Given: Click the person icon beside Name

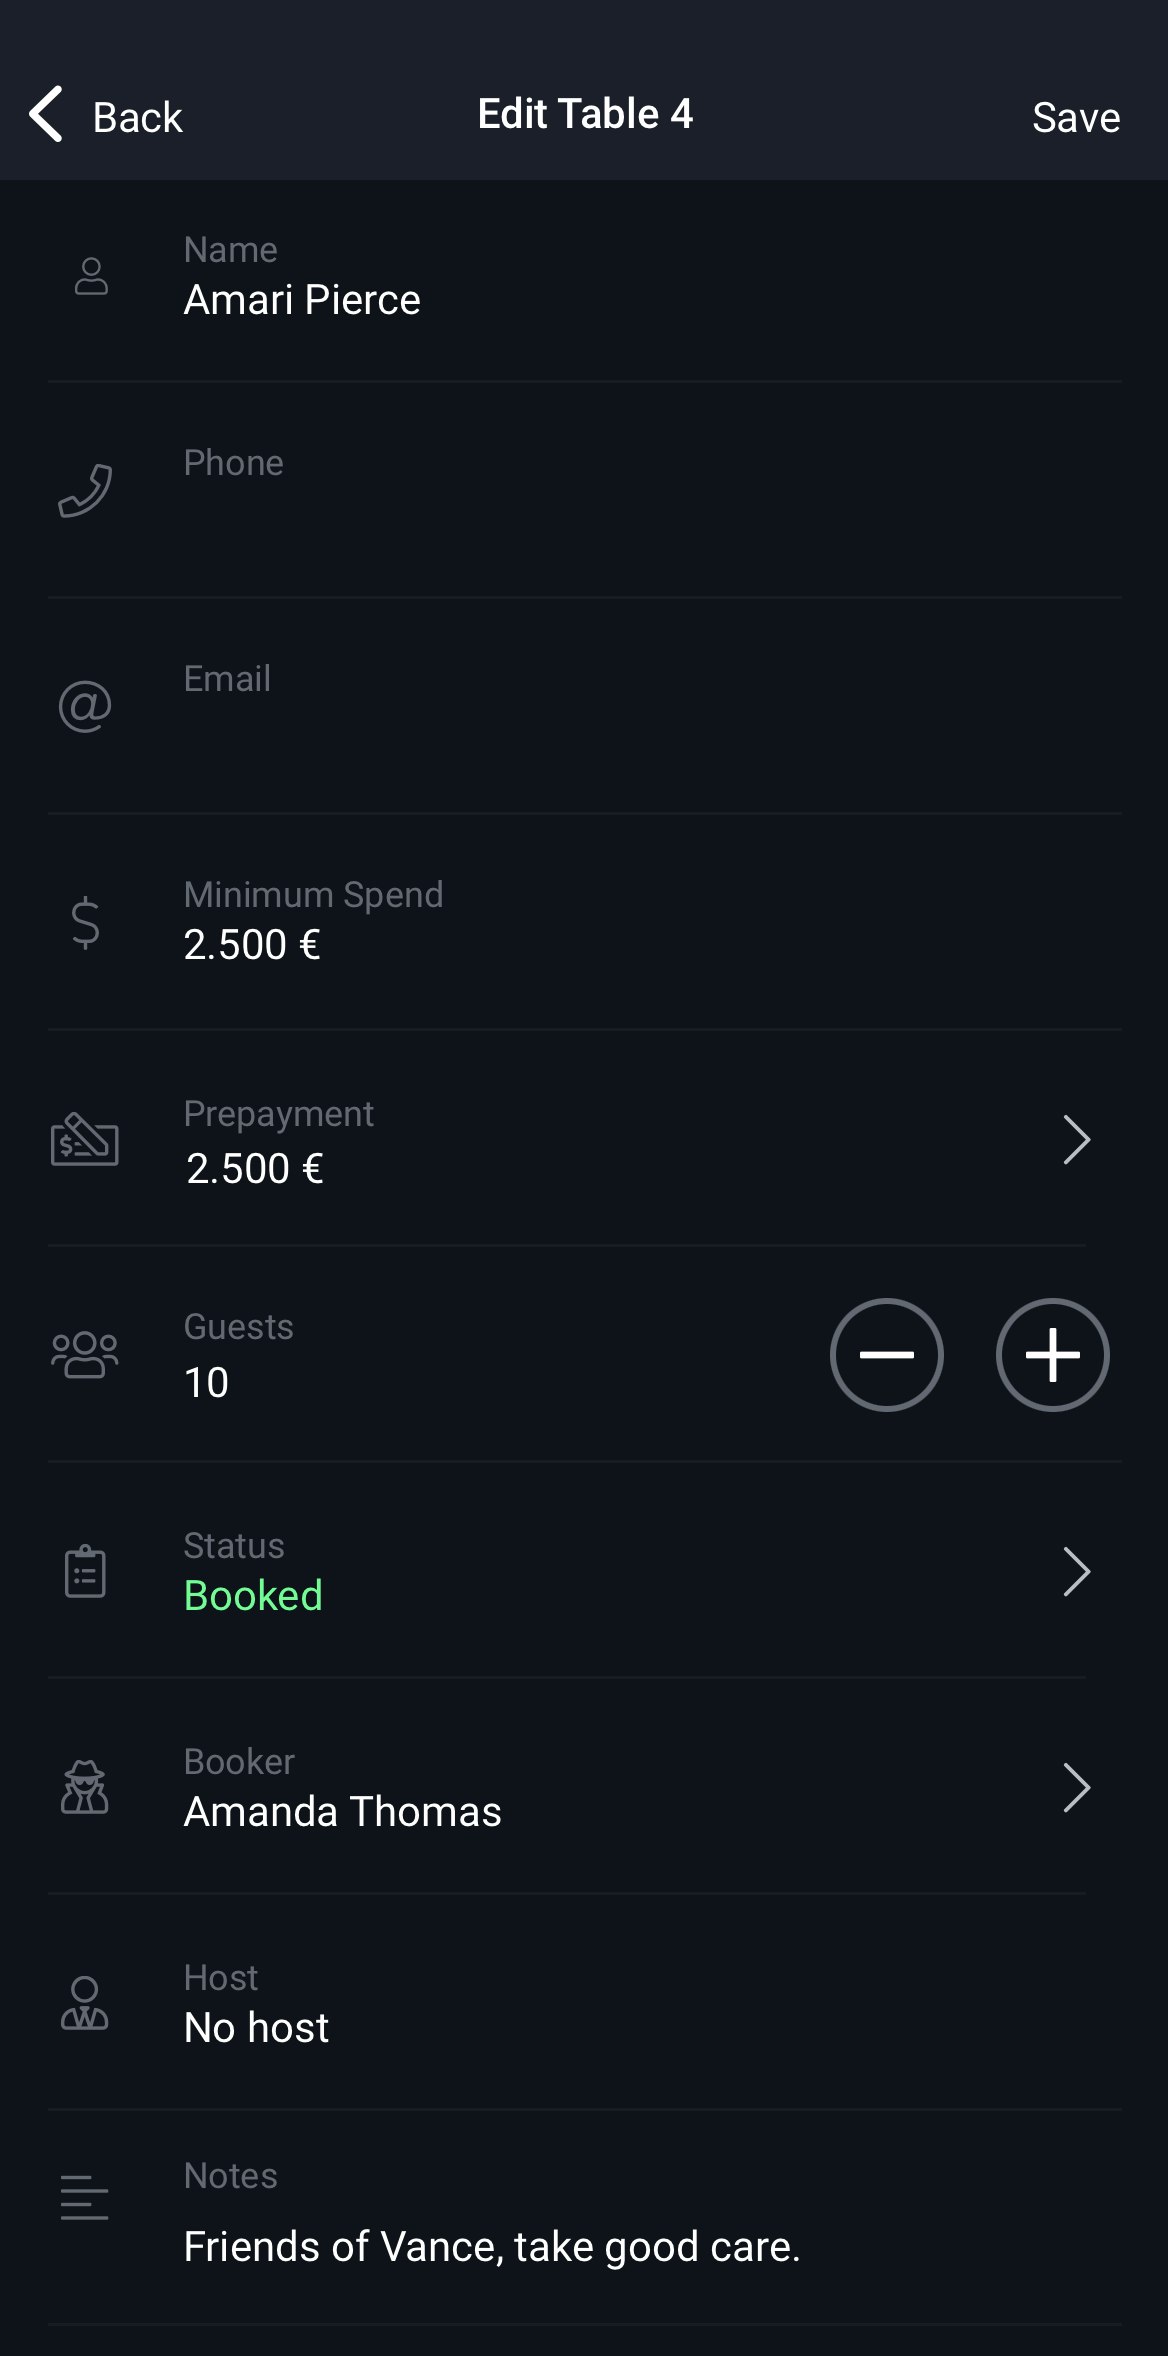Looking at the screenshot, I should [x=91, y=277].
